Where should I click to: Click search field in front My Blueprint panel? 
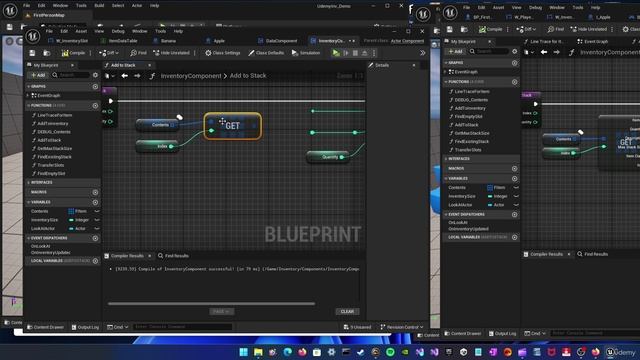pyautogui.click(x=71, y=75)
